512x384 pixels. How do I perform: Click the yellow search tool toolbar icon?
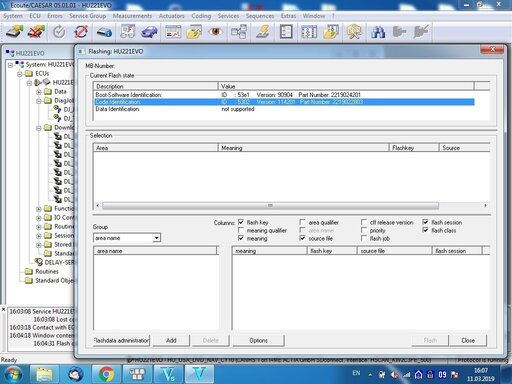point(354,32)
